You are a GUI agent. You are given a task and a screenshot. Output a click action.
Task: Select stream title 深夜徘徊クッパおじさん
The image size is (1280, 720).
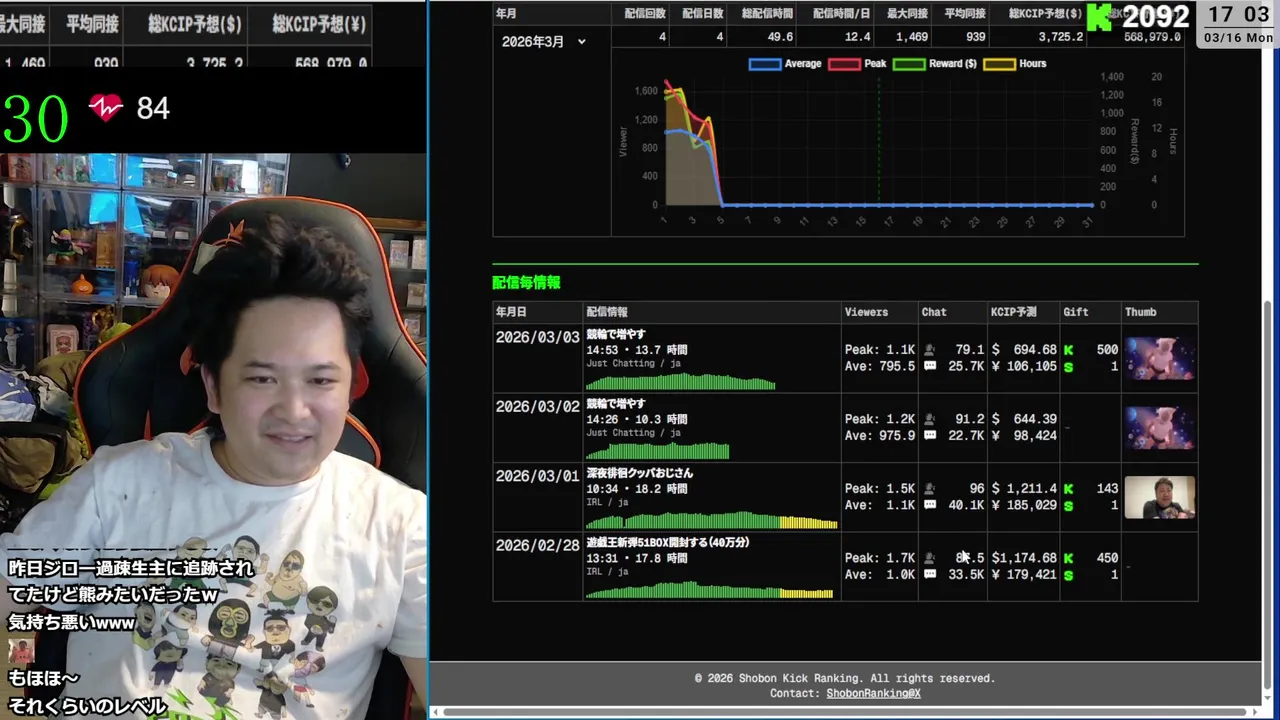tap(639, 473)
